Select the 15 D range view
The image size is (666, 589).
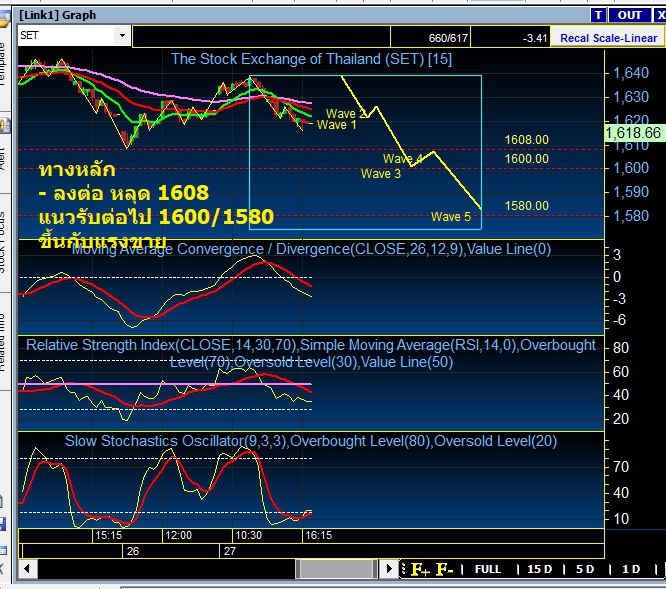tap(539, 569)
